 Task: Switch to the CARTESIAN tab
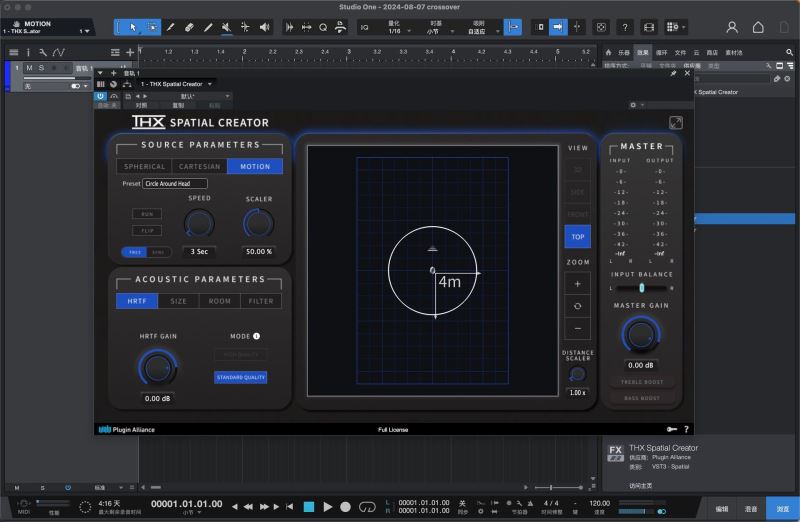[199, 166]
